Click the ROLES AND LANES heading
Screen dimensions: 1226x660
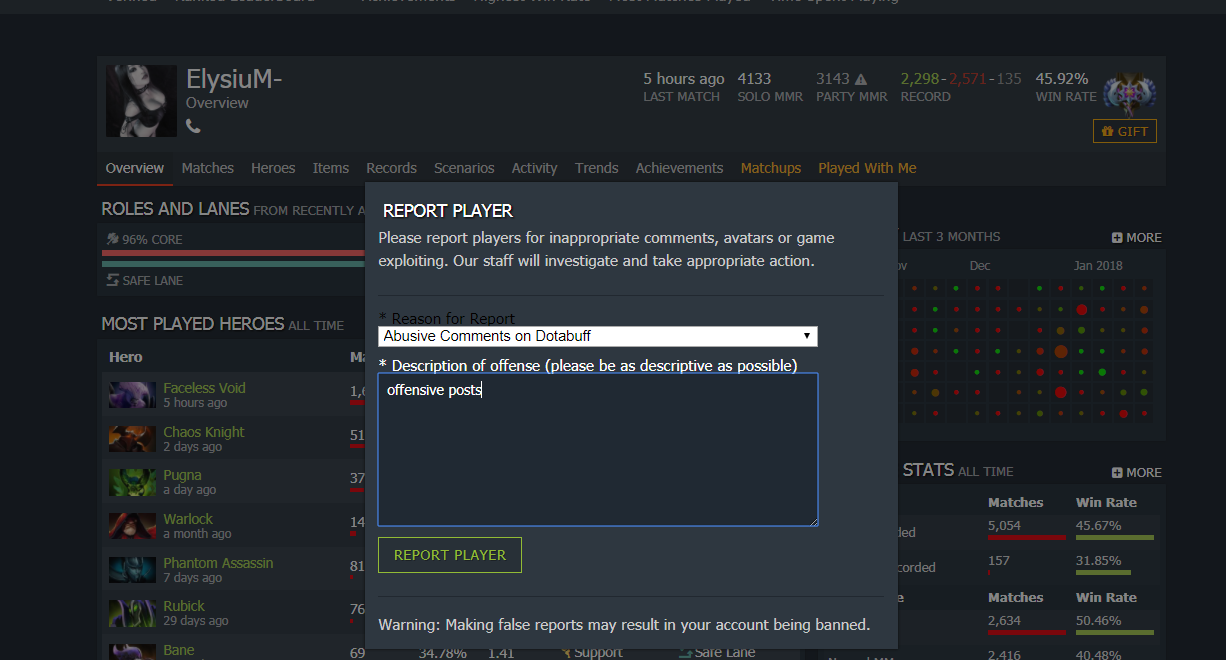[175, 209]
